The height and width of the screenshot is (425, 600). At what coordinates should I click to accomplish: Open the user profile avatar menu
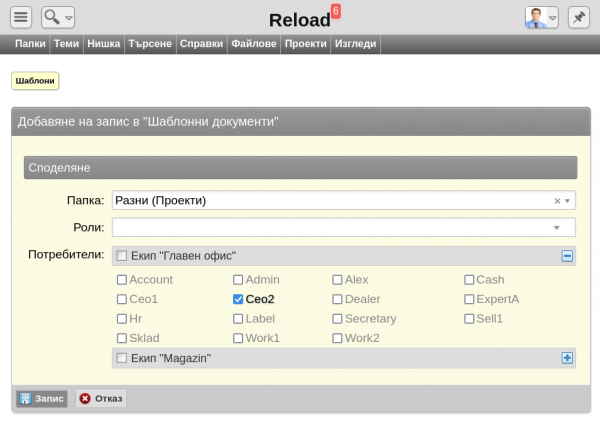(541, 17)
